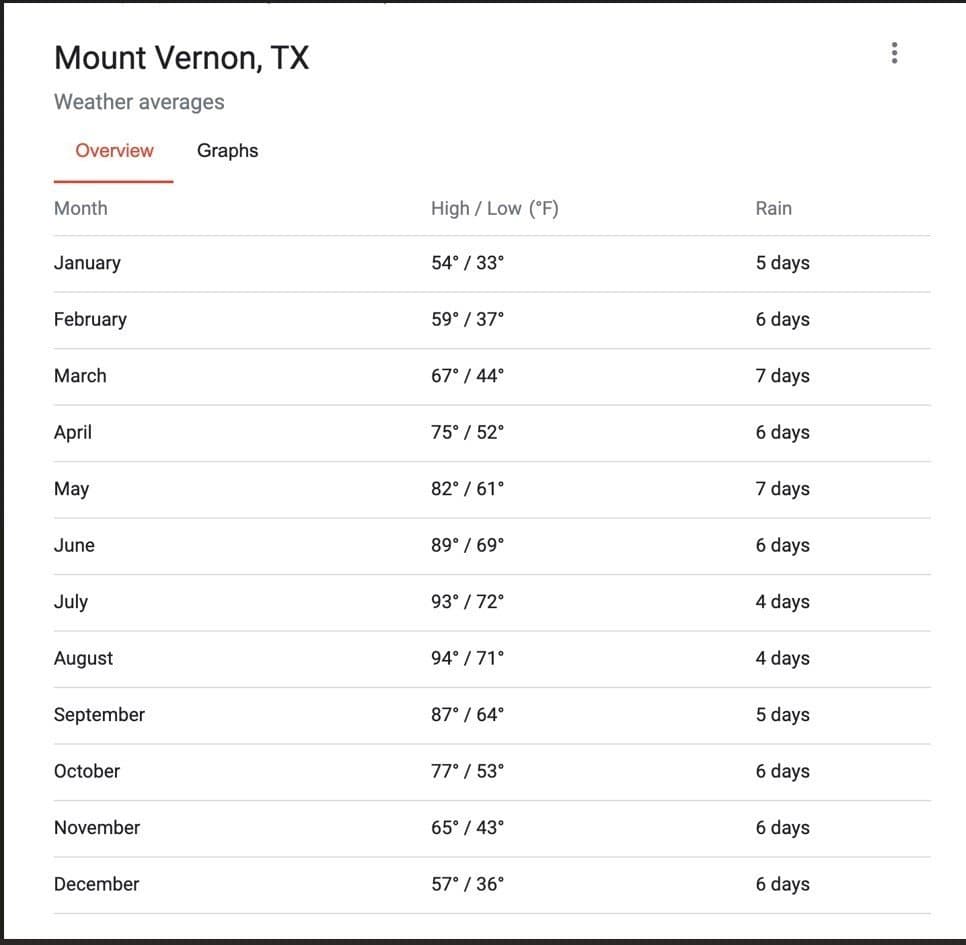
Task: Click November's 6 days rain value
Action: click(782, 828)
